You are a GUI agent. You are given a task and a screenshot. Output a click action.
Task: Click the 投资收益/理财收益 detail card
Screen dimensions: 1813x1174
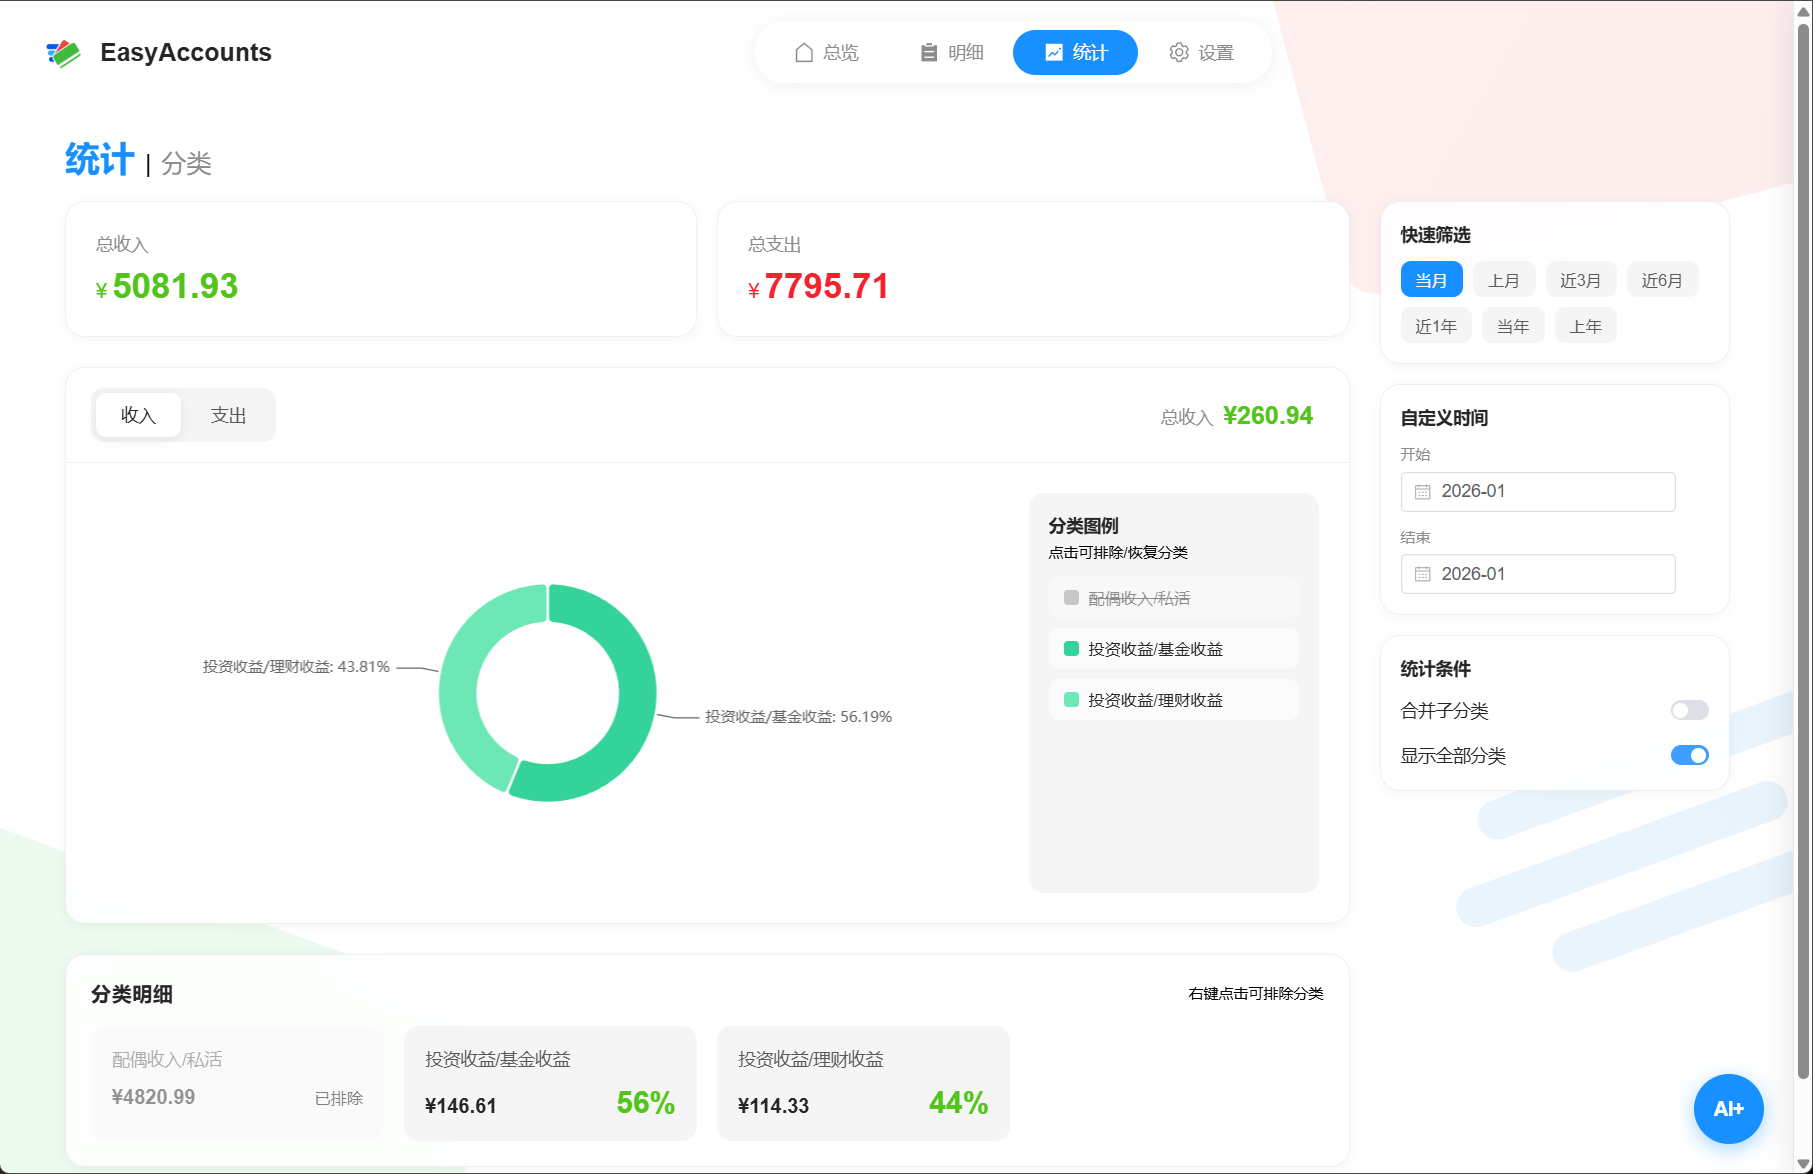coord(862,1083)
